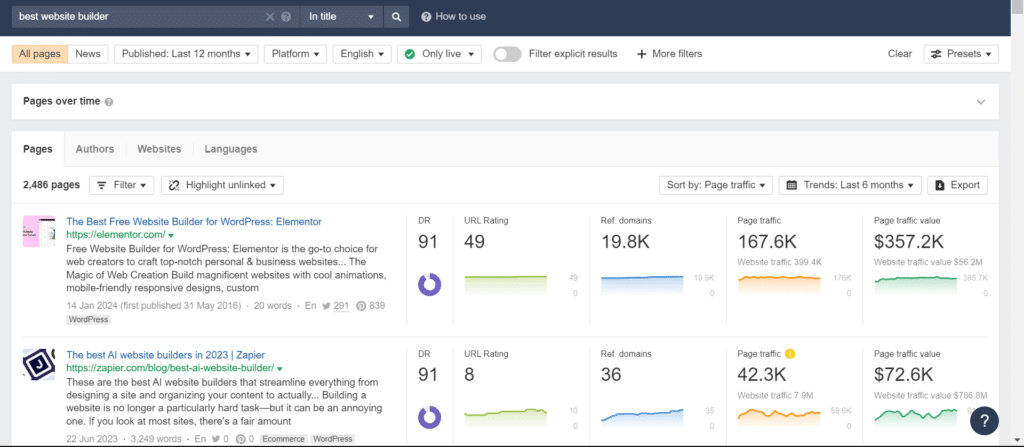Screen dimensions: 1024x447
Task: Click the '2,486 pages' result count
Action: (51, 185)
